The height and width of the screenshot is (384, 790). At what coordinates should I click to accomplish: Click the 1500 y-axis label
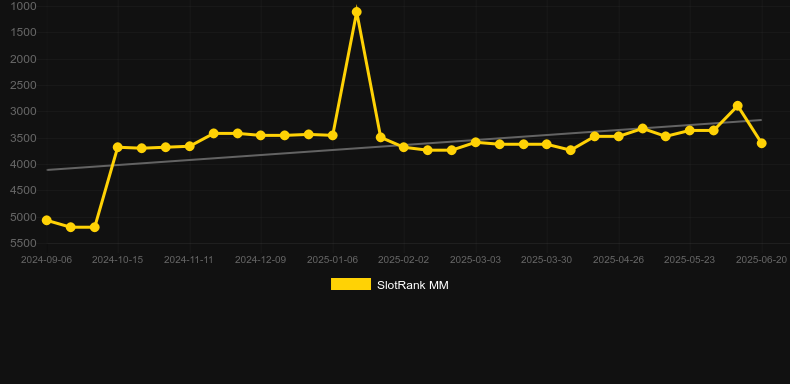point(23,33)
